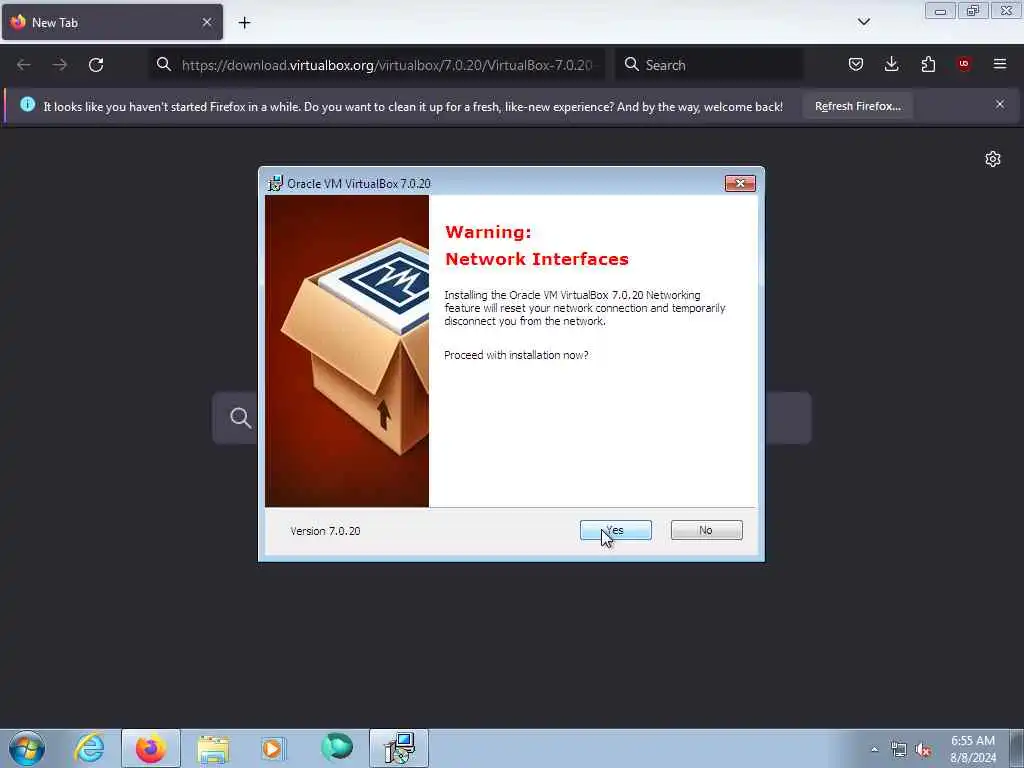Viewport: 1024px width, 768px height.
Task: Click the uBlock Origin toolbar icon
Action: tap(963, 64)
